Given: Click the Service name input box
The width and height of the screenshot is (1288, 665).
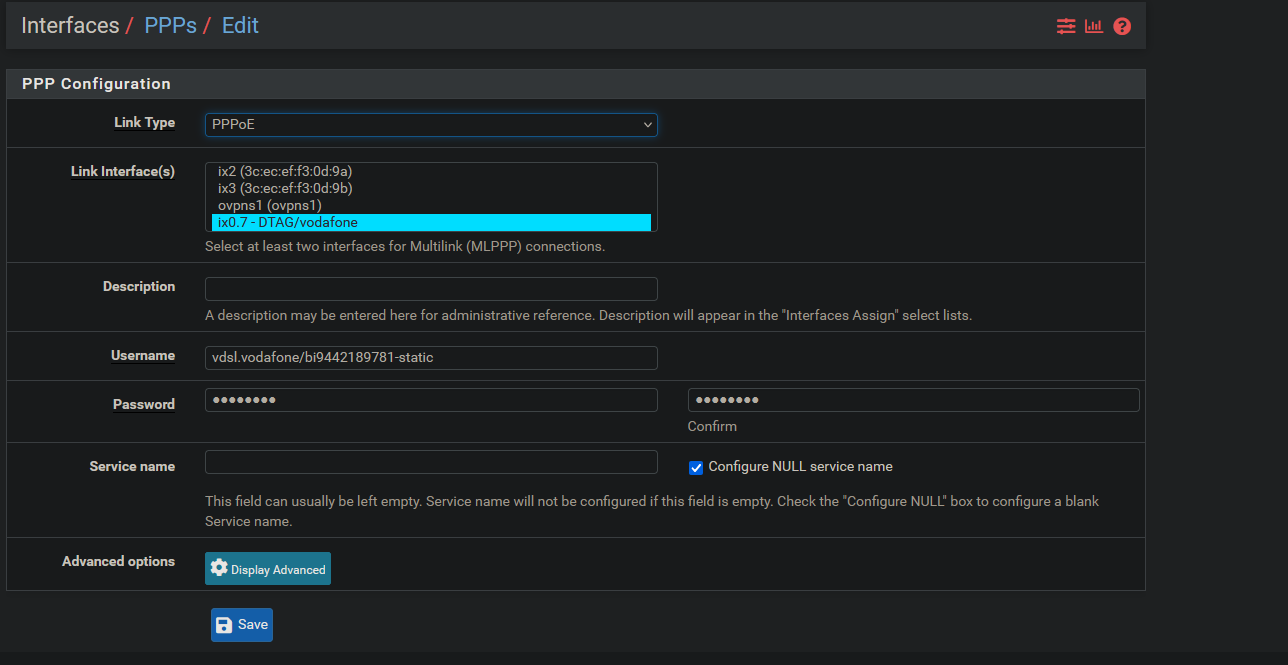Looking at the screenshot, I should click(x=431, y=462).
